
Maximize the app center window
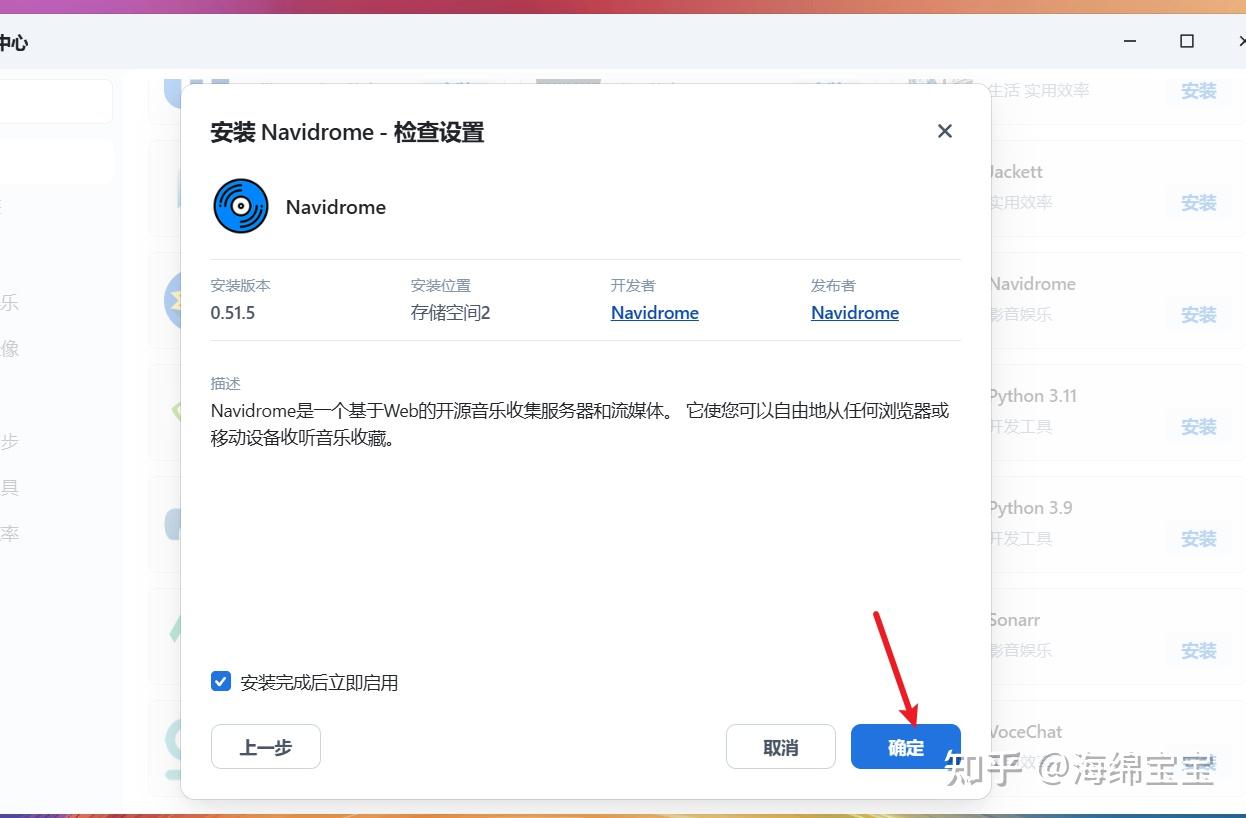pos(1187,41)
